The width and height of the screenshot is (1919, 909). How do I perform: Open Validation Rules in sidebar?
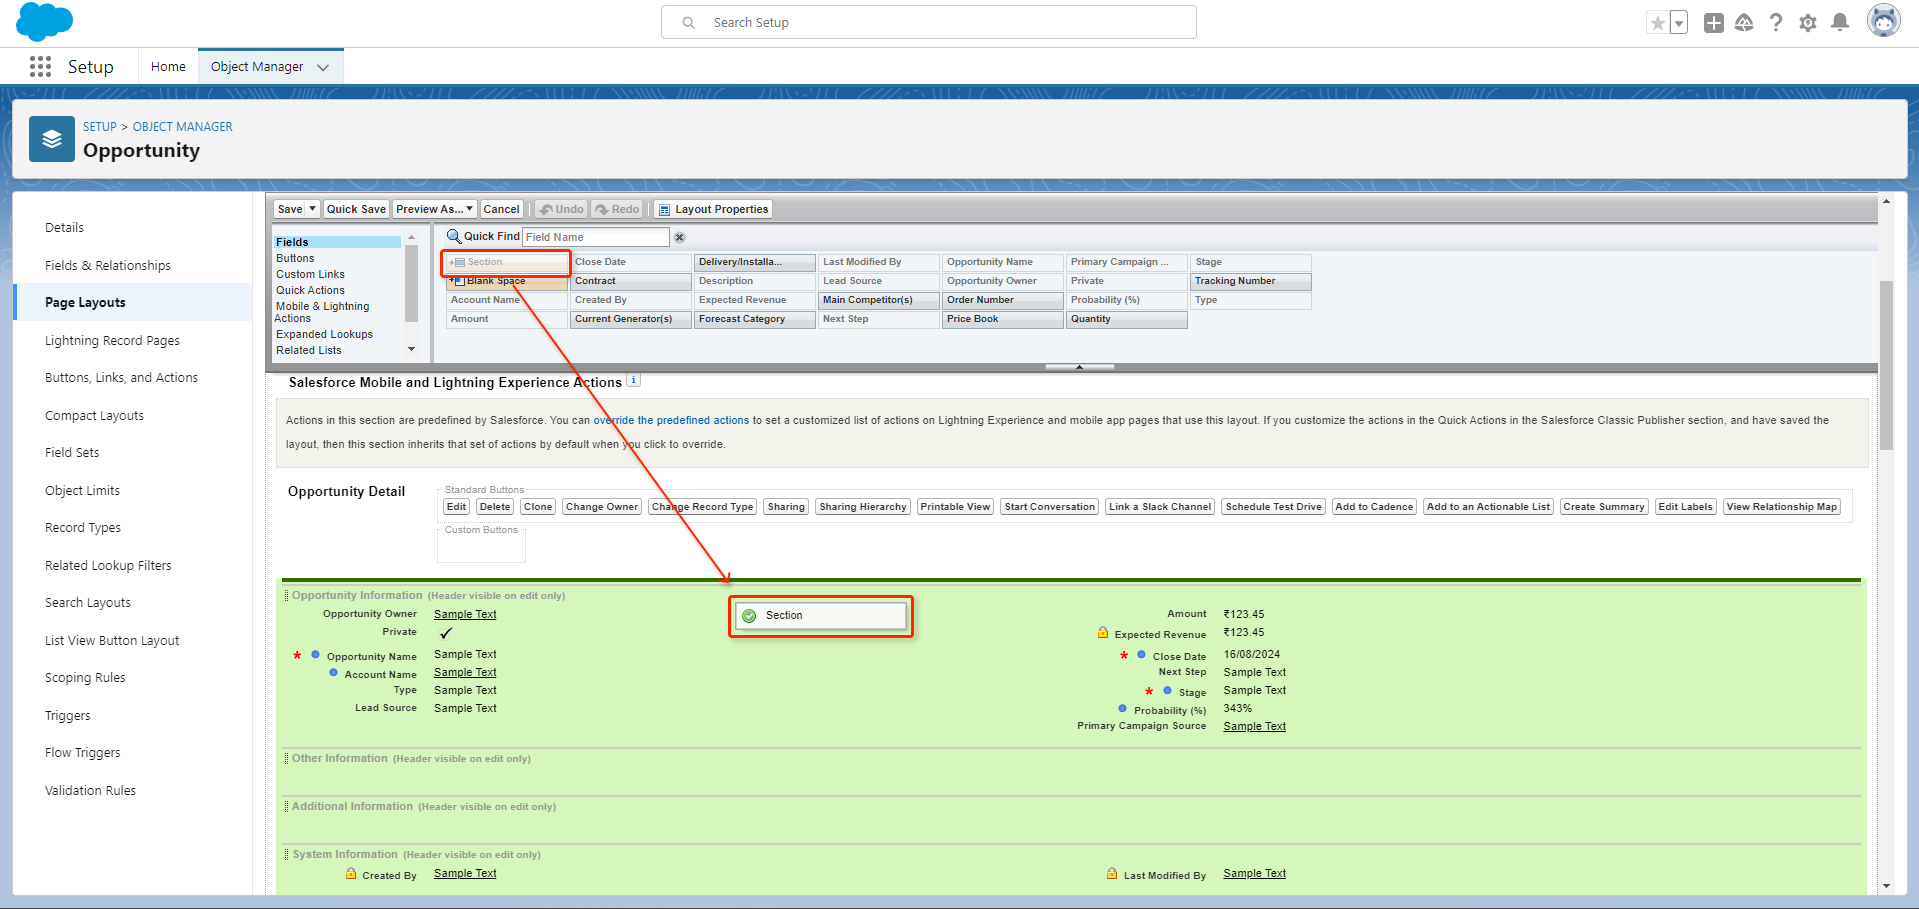click(x=90, y=791)
